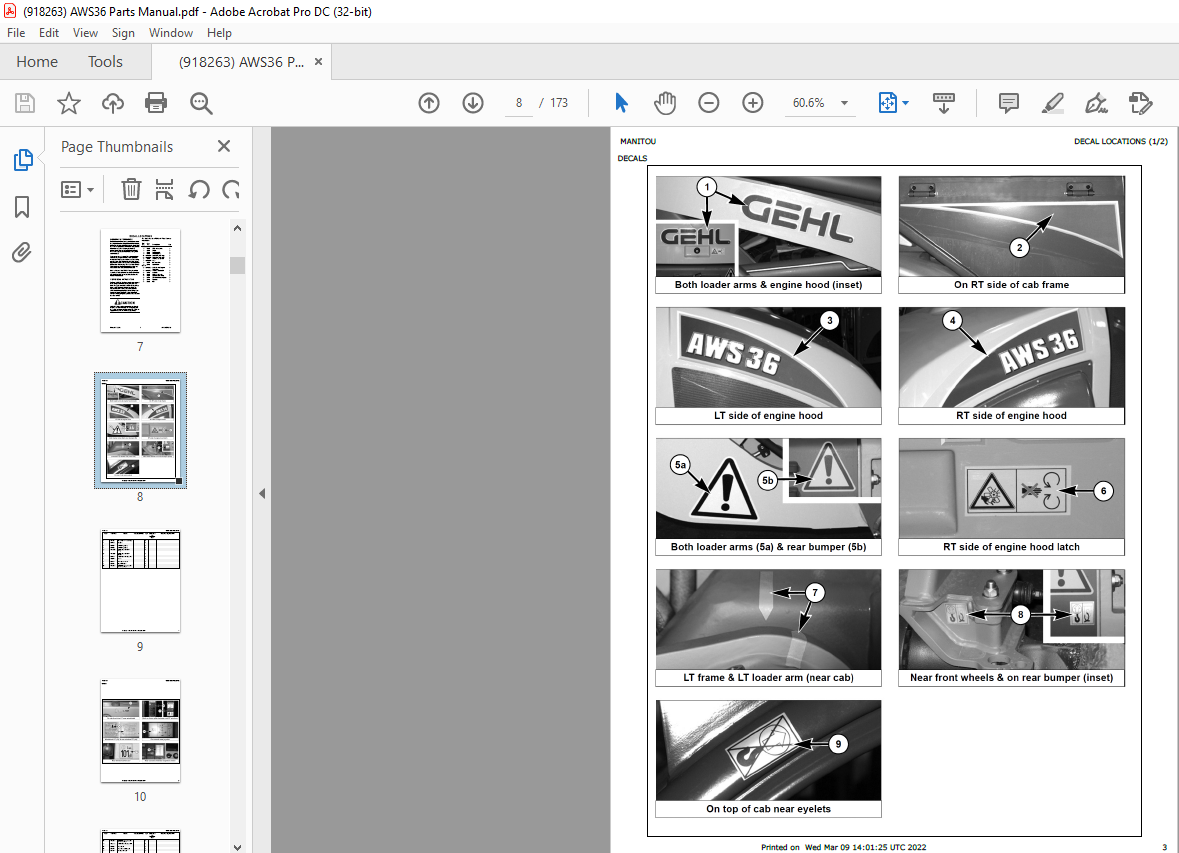Click the 'MANITOU' page header text

638,141
